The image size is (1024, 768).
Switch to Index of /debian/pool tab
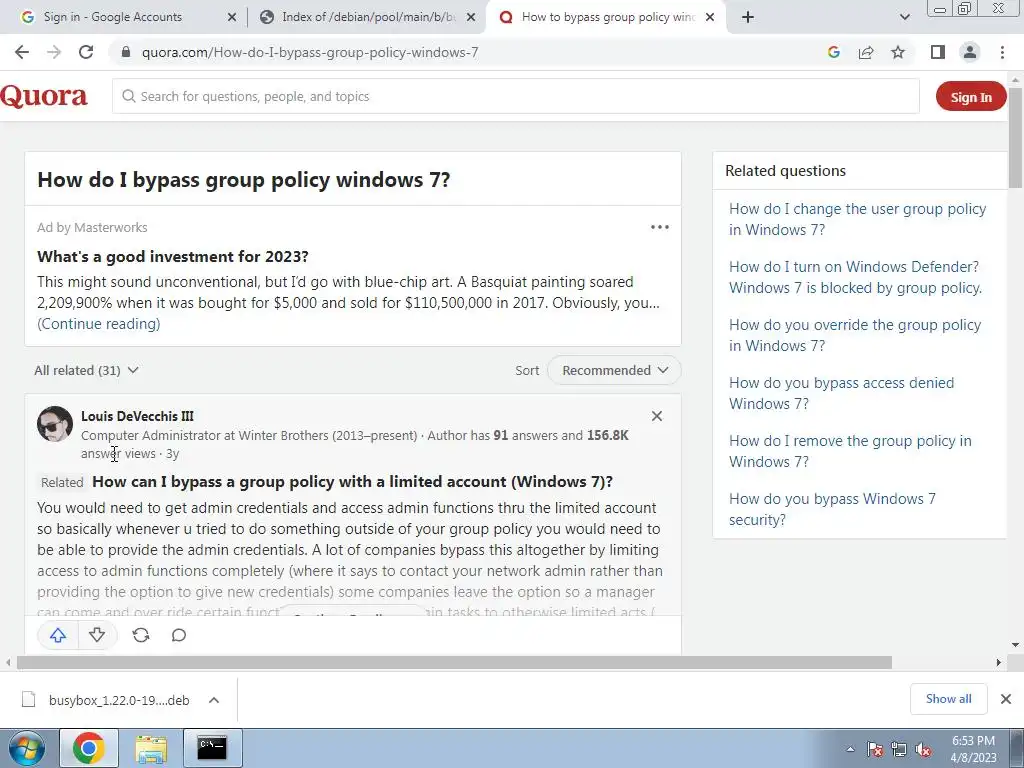[368, 17]
